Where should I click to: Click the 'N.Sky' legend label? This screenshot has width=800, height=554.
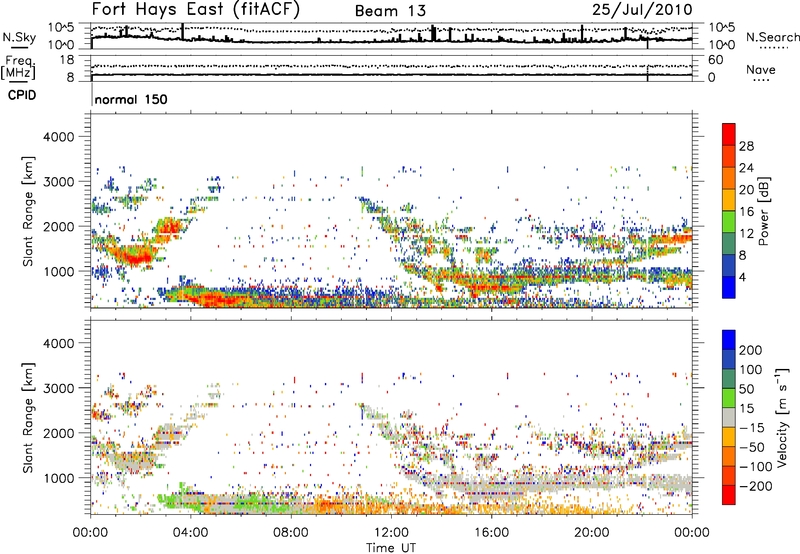(19, 37)
